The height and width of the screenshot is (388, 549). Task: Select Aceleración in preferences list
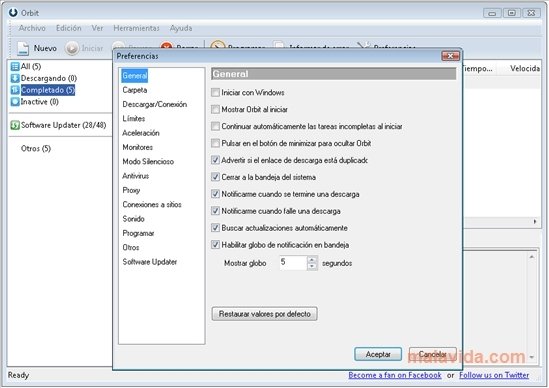coord(141,133)
